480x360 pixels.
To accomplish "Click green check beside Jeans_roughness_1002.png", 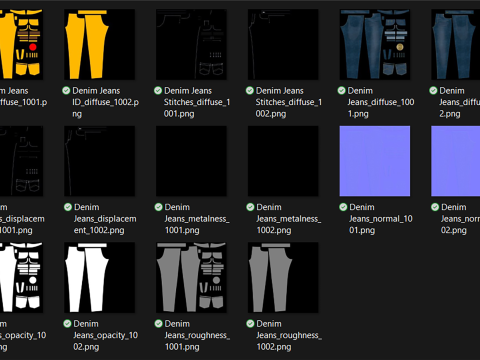I will (250, 323).
